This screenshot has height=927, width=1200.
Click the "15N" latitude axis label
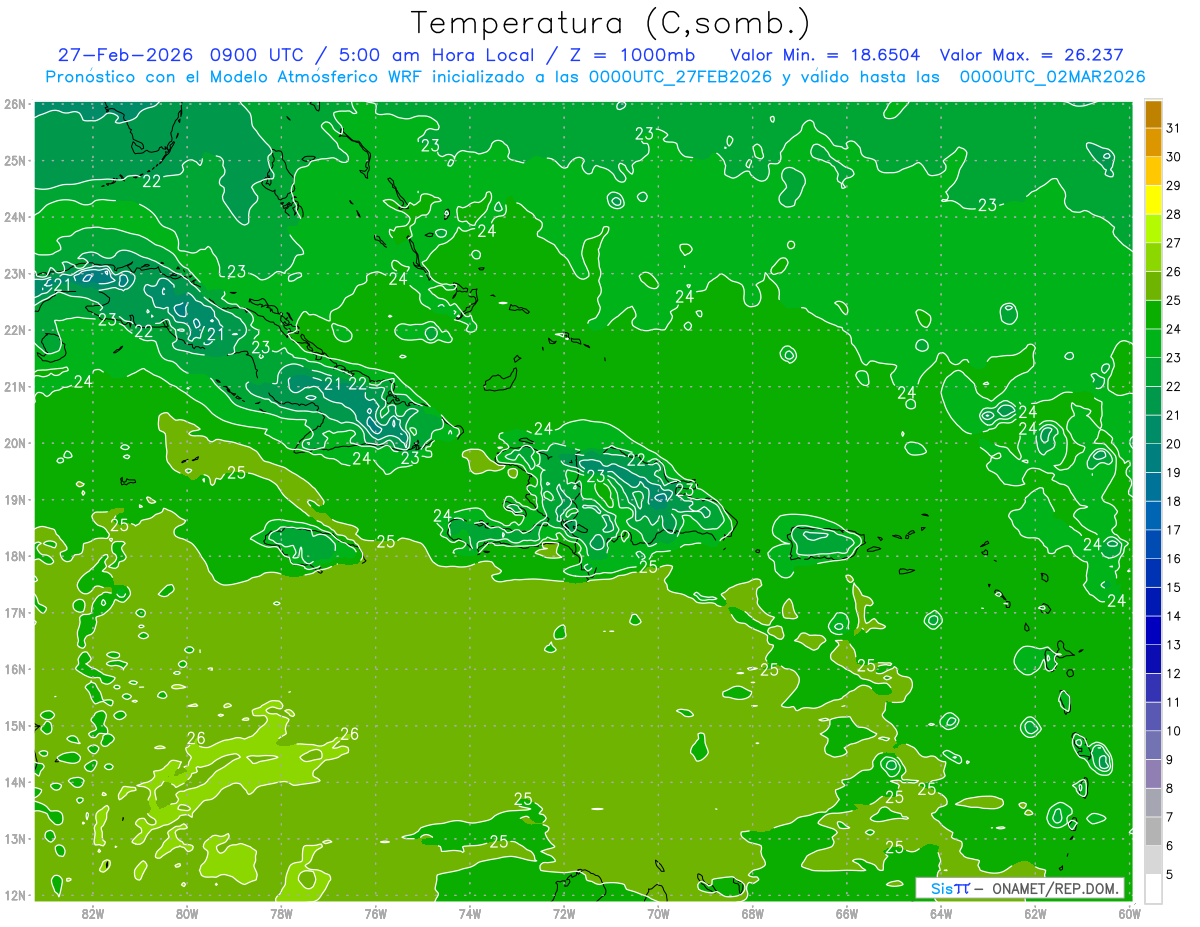[14, 726]
